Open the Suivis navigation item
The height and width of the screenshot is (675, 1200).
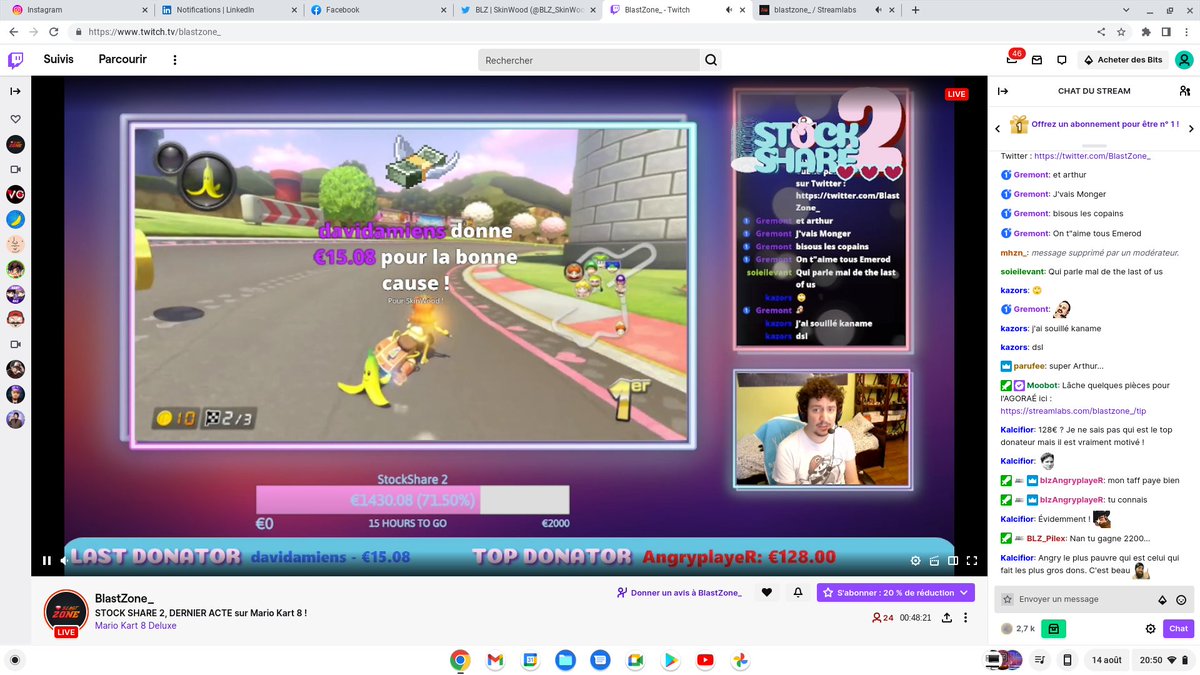[x=58, y=60]
